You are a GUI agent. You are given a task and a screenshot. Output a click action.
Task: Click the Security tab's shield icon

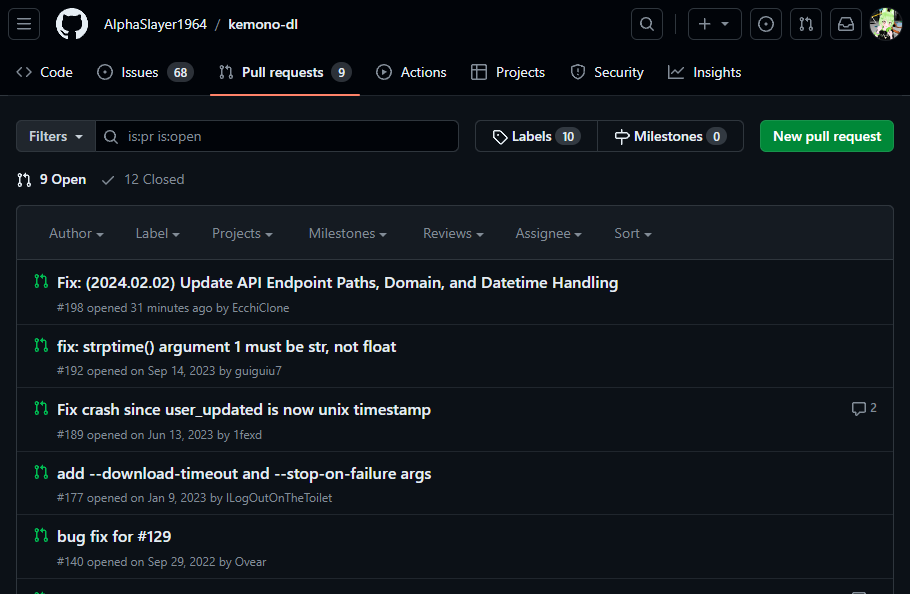tap(577, 73)
